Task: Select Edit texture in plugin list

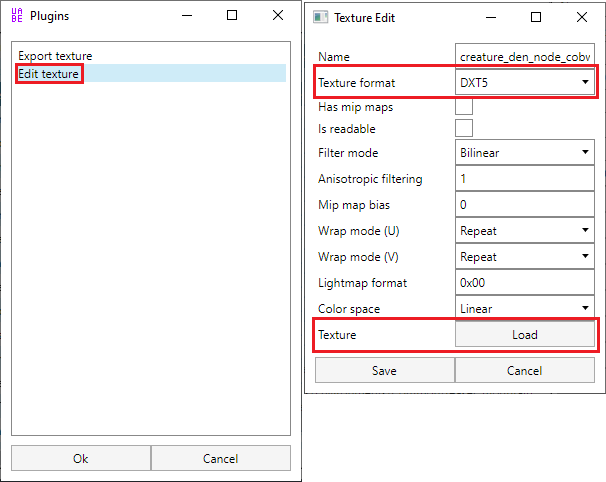Action: tap(49, 73)
